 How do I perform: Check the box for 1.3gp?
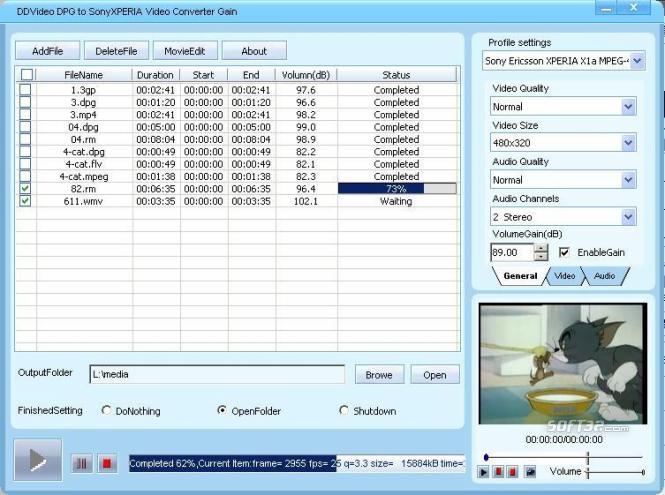[x=25, y=89]
